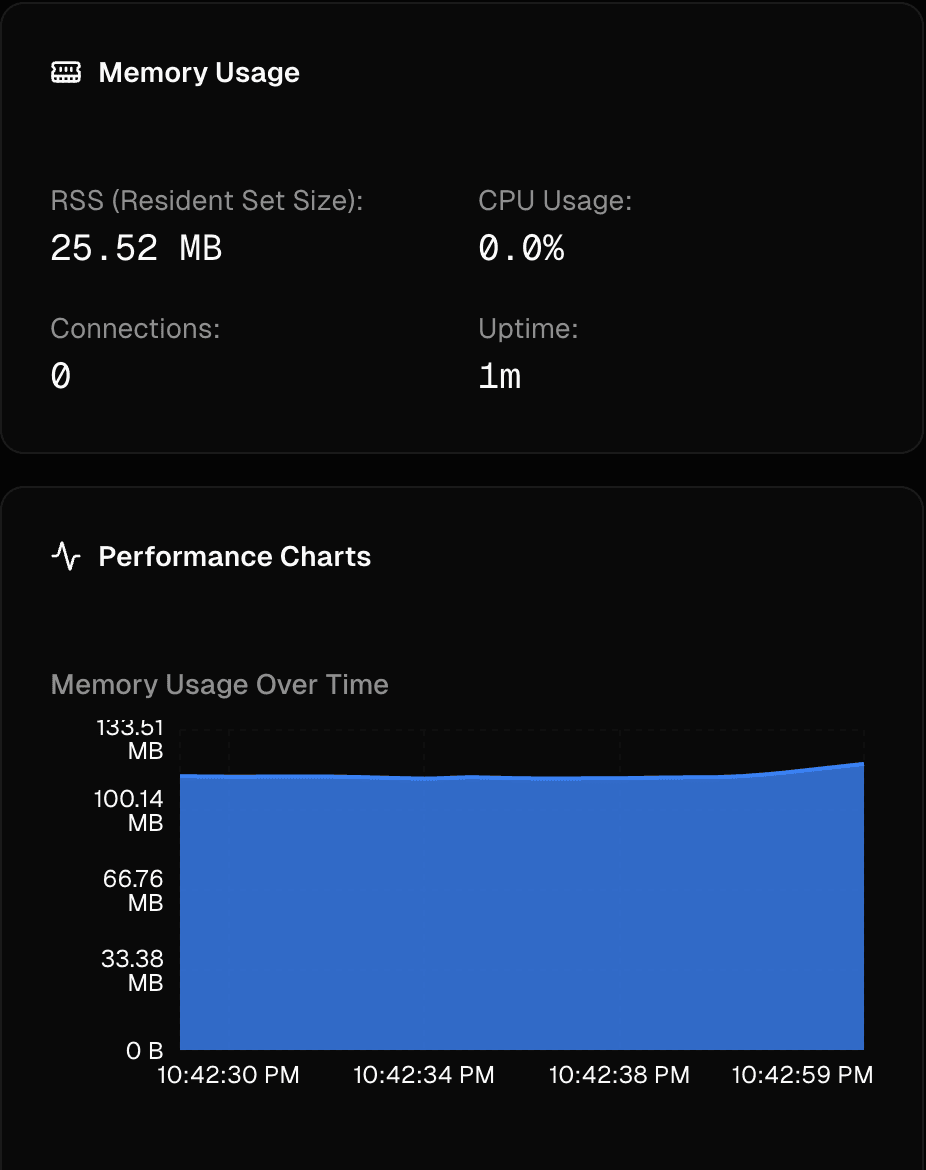Select the RSS (Resident Set Size) label
Viewport: 926px width, 1170px height.
[x=207, y=201]
